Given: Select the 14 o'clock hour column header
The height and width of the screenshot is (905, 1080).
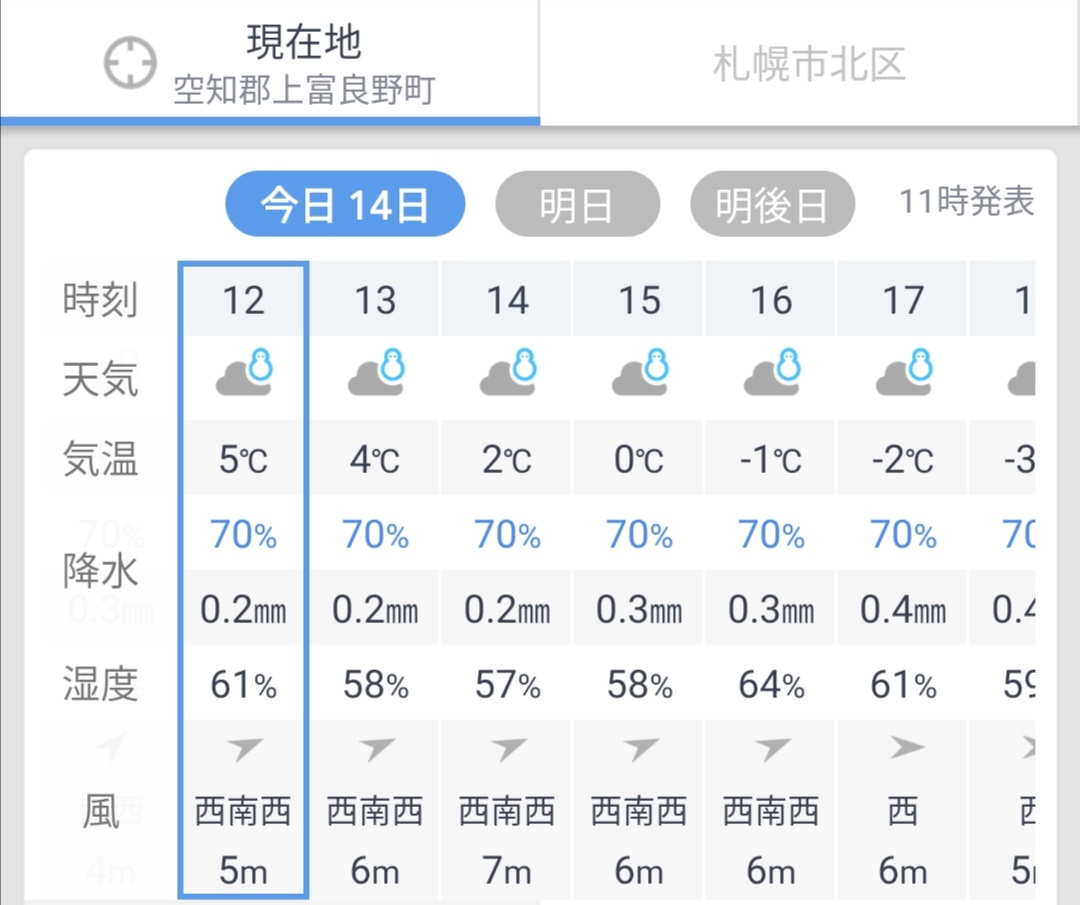Looking at the screenshot, I should click(x=508, y=299).
